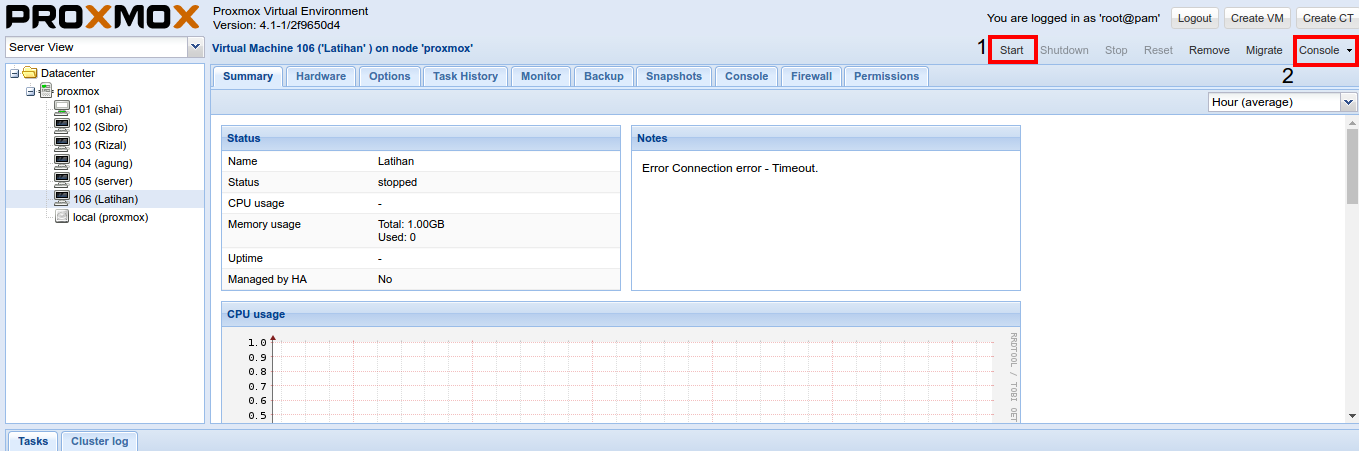Click the monitor icon of VM 105 (server)

click(62, 181)
